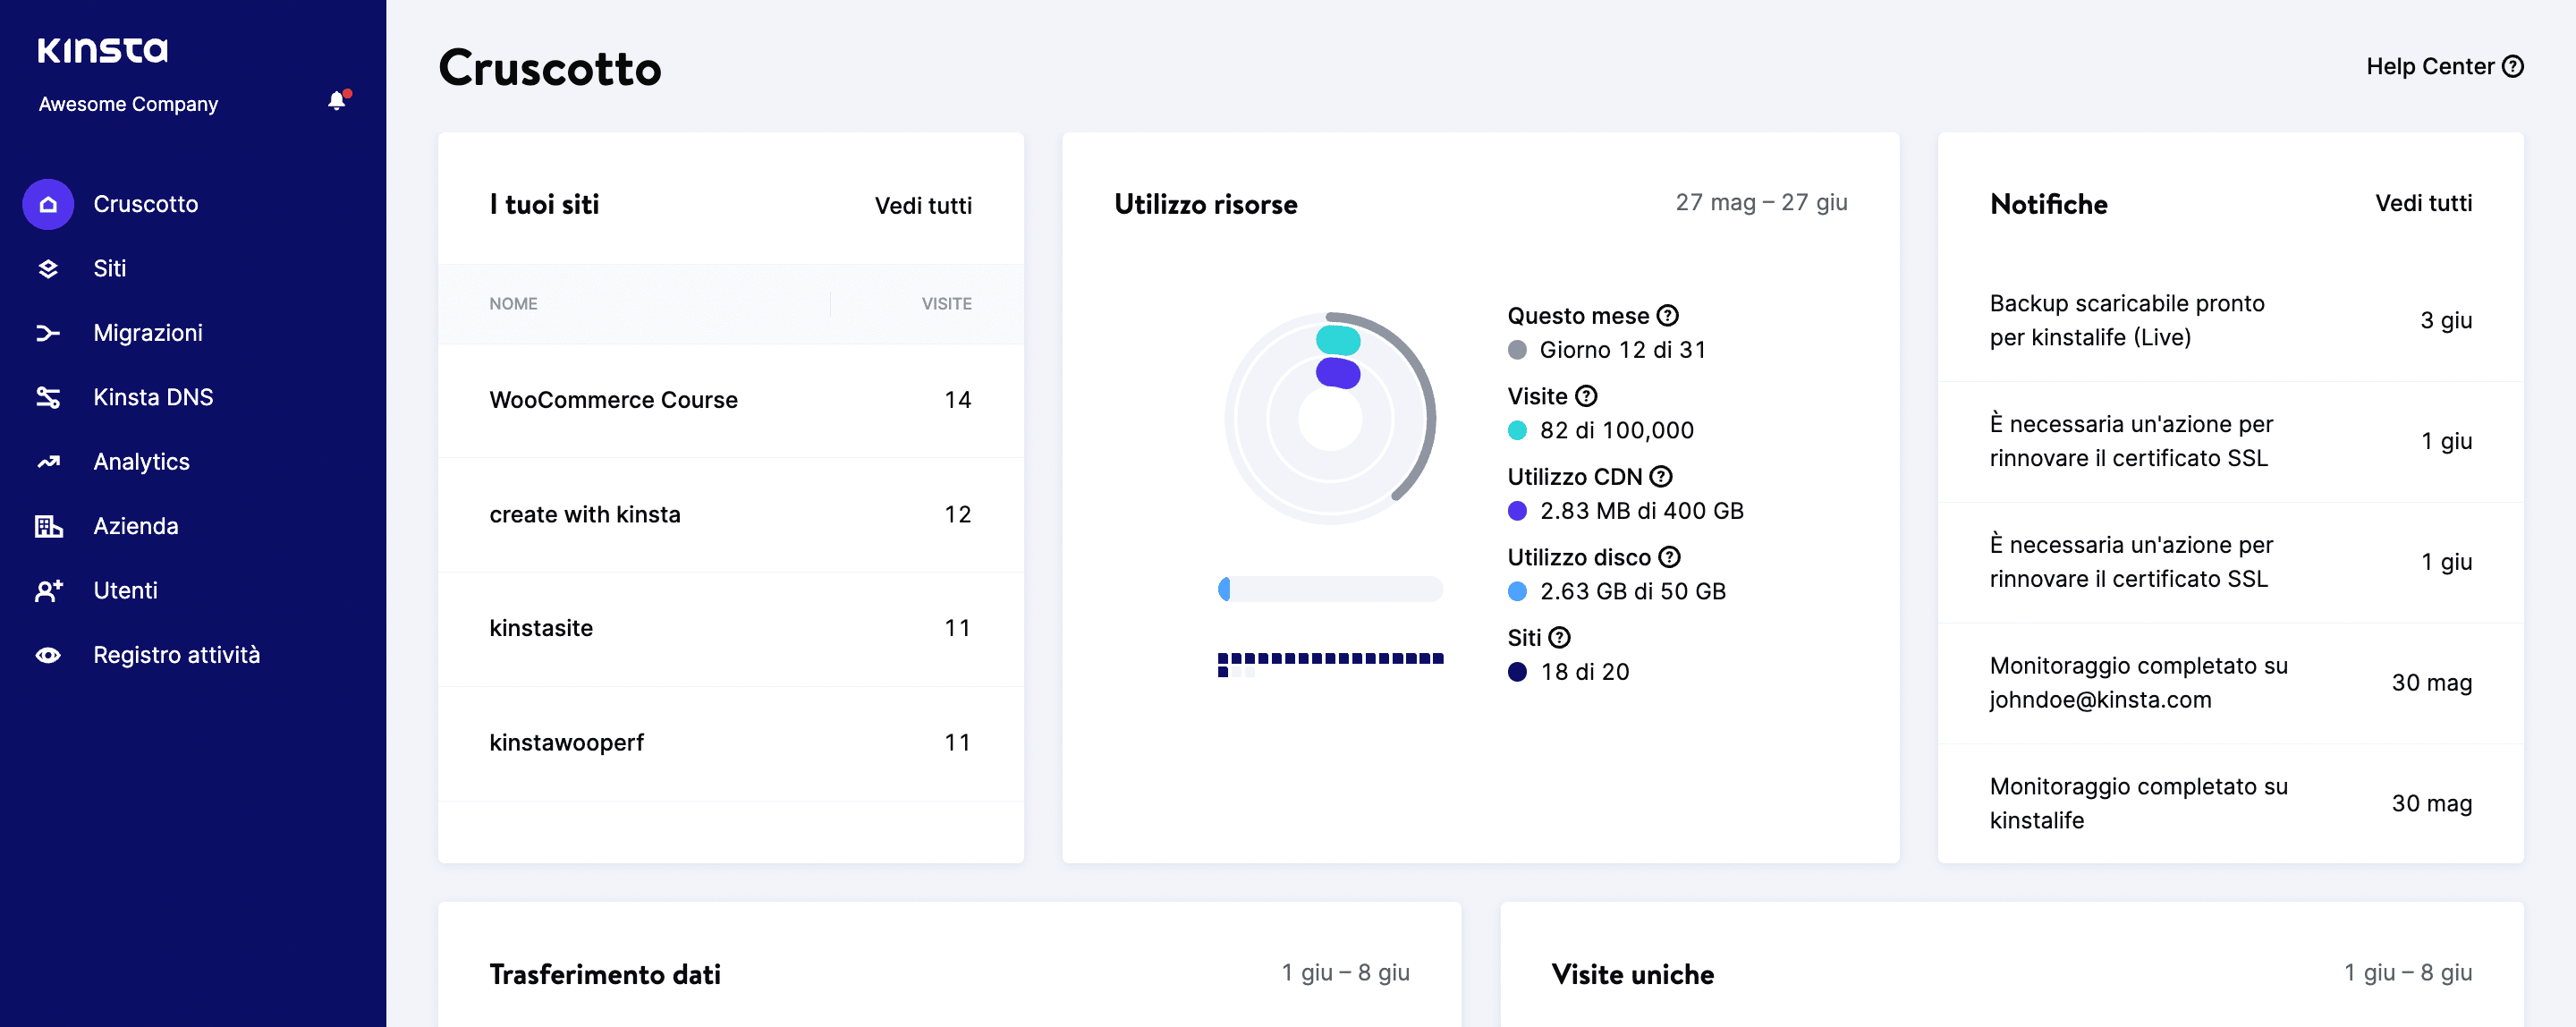This screenshot has width=2576, height=1027.
Task: Click Vedi tutti in Notifiche
Action: pos(2422,204)
